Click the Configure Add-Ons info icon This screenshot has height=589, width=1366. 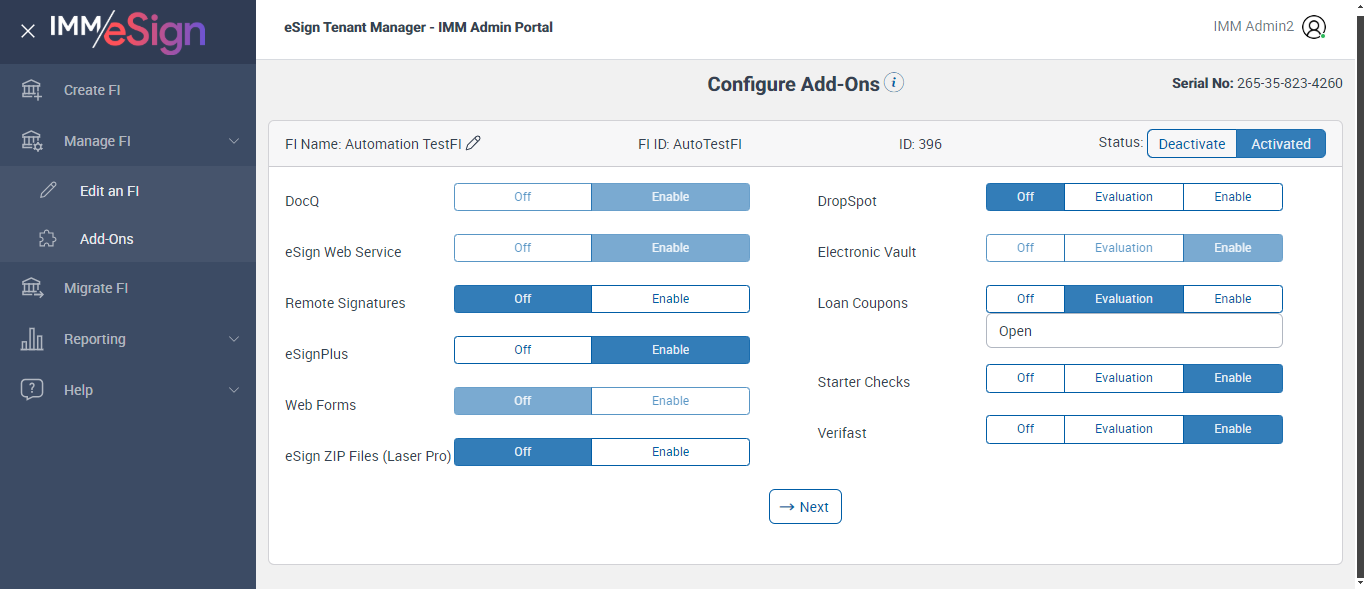pyautogui.click(x=894, y=83)
